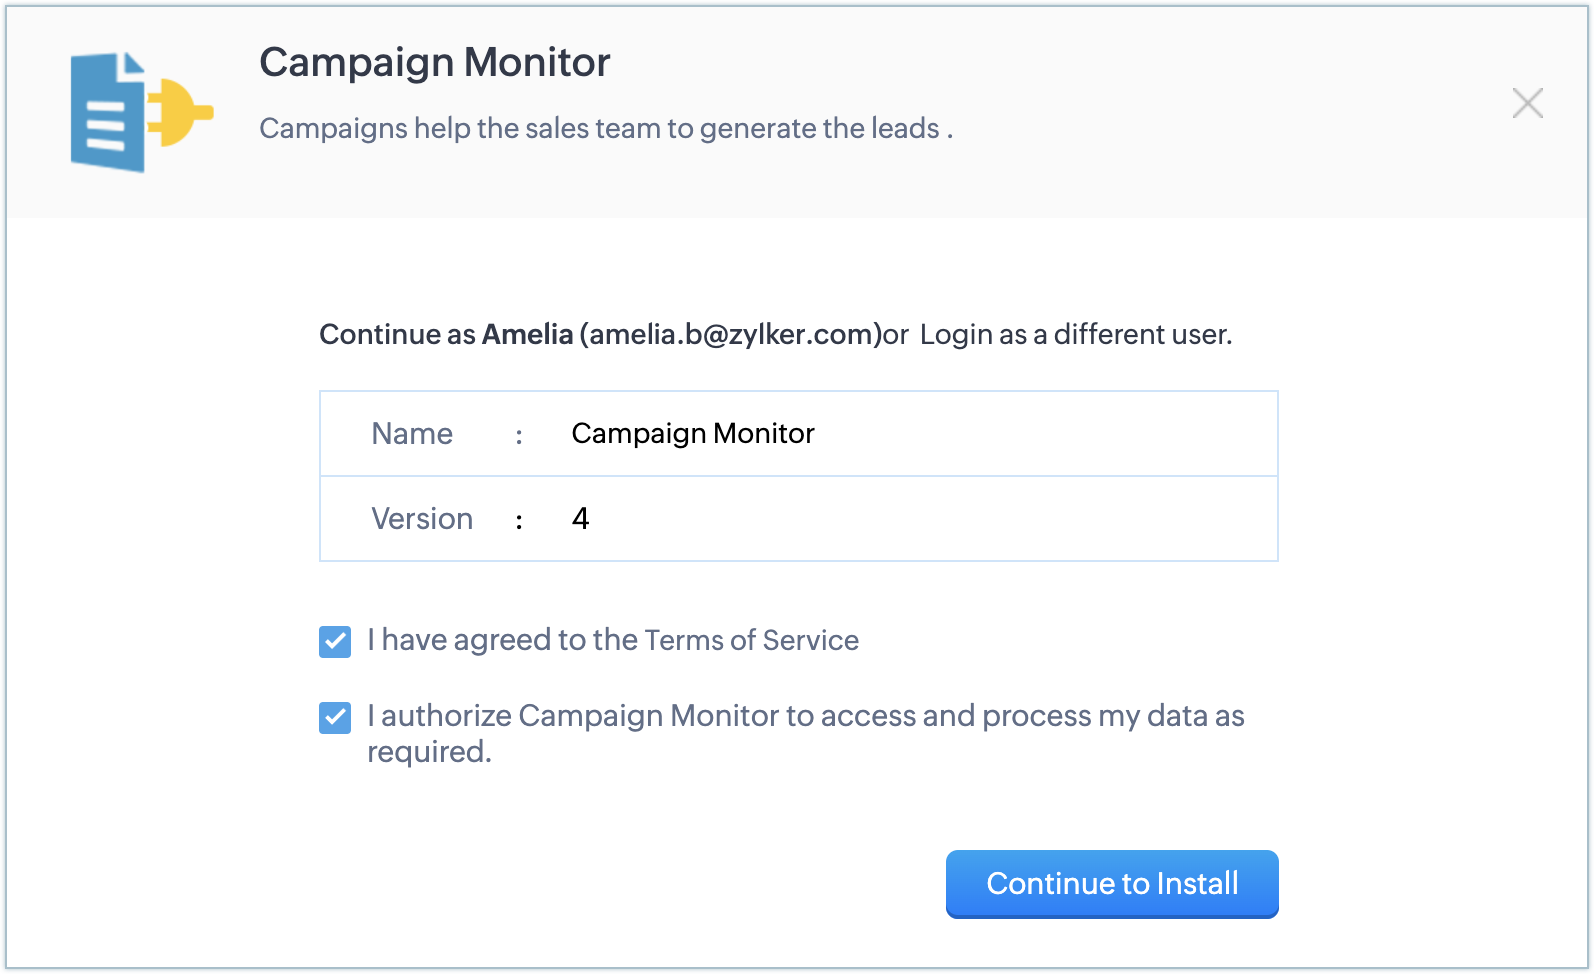Image resolution: width=1594 pixels, height=974 pixels.
Task: Click the 'Continue as Amelia' text
Action: [446, 335]
